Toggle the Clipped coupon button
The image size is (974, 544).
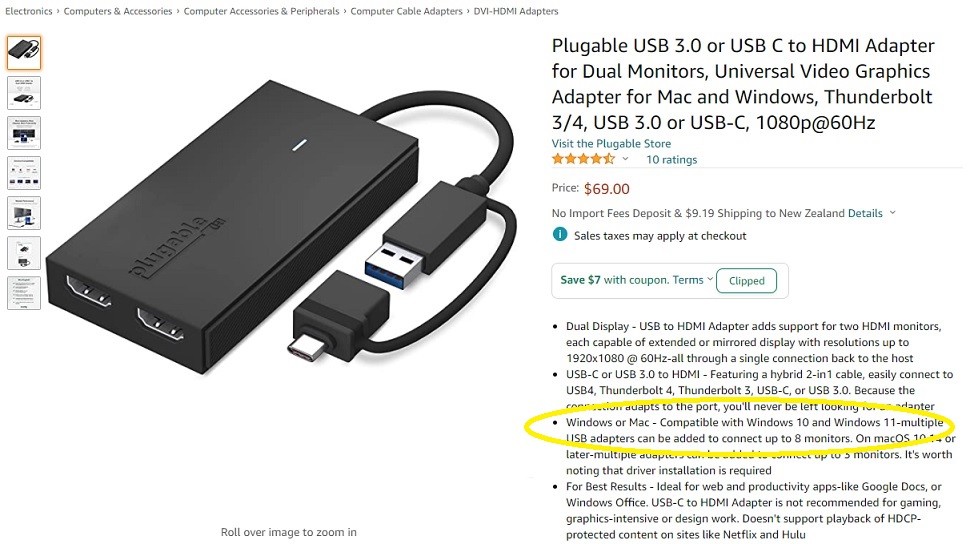click(746, 281)
